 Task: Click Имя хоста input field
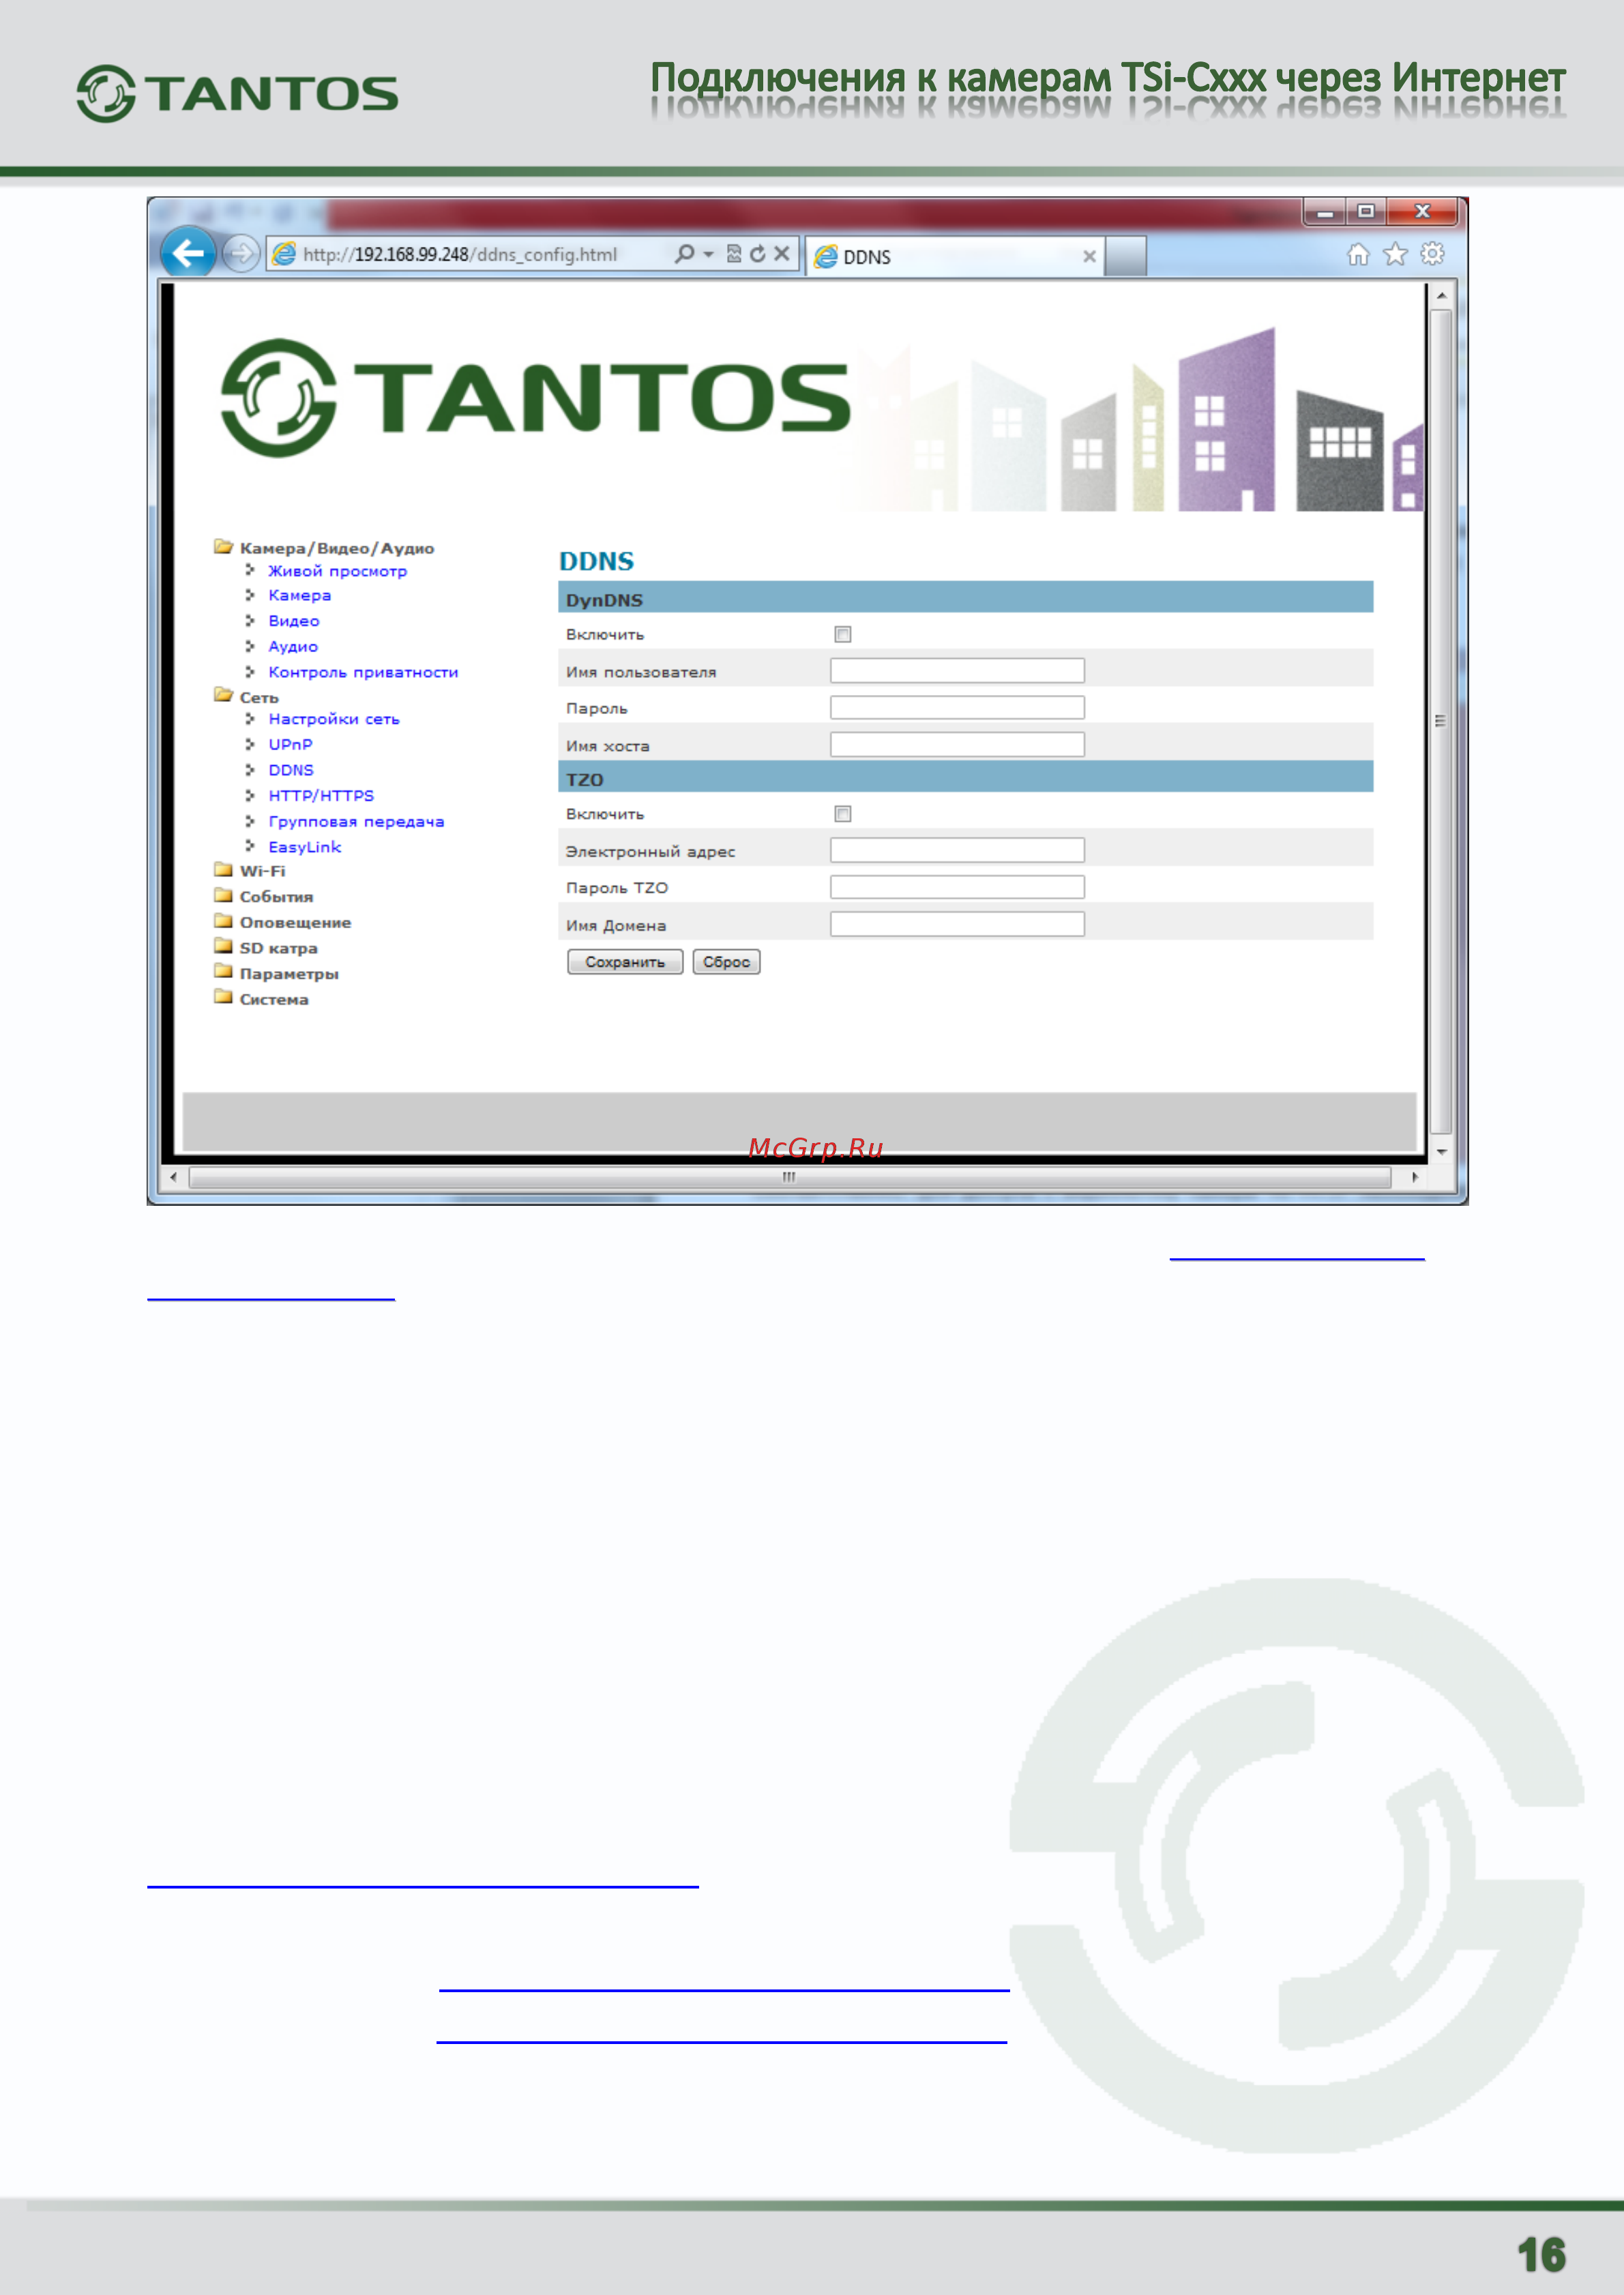[x=957, y=744]
